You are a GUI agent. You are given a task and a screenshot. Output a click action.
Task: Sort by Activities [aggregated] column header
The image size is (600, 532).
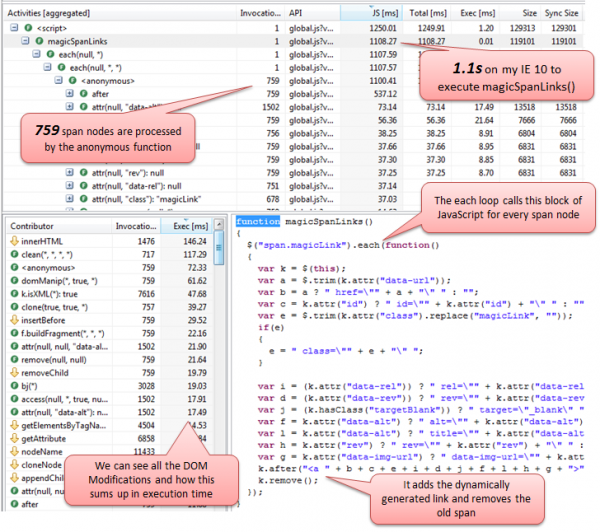pos(120,13)
